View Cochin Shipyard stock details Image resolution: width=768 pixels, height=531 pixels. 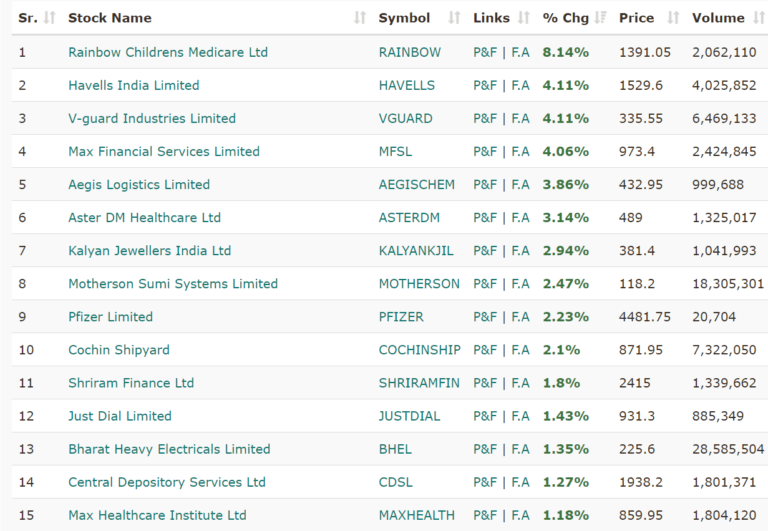pyautogui.click(x=119, y=349)
